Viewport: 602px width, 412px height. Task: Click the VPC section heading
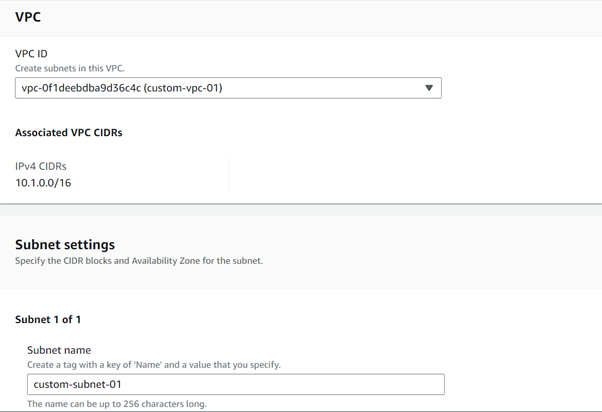click(x=28, y=17)
